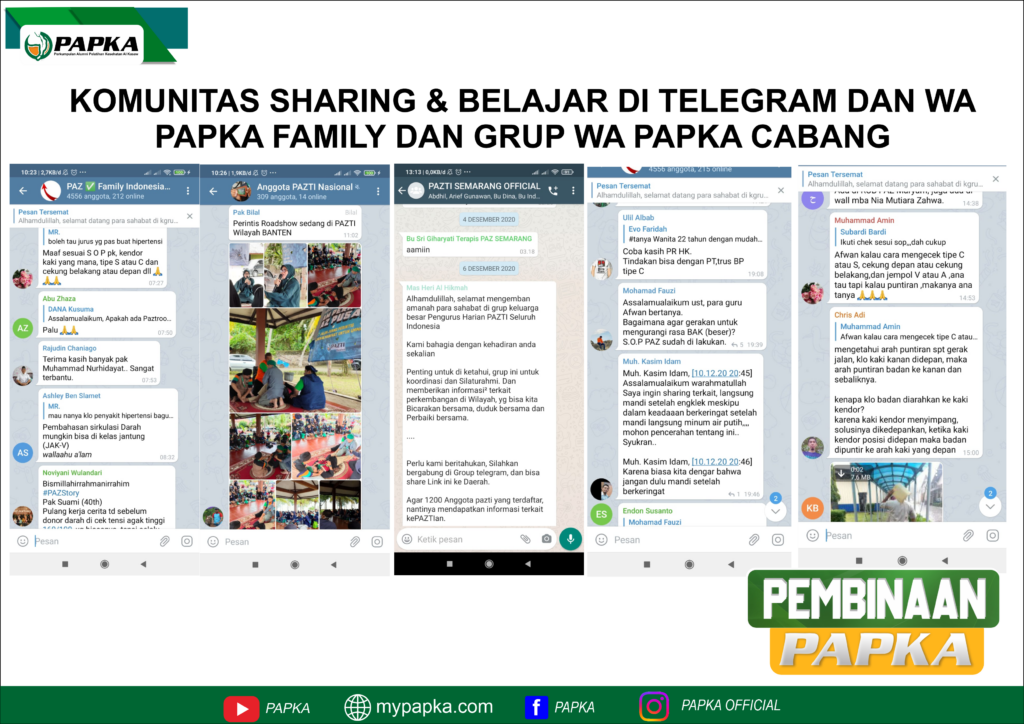This screenshot has width=1024, height=724.
Task: Tap the green ES avatar
Action: 601,514
